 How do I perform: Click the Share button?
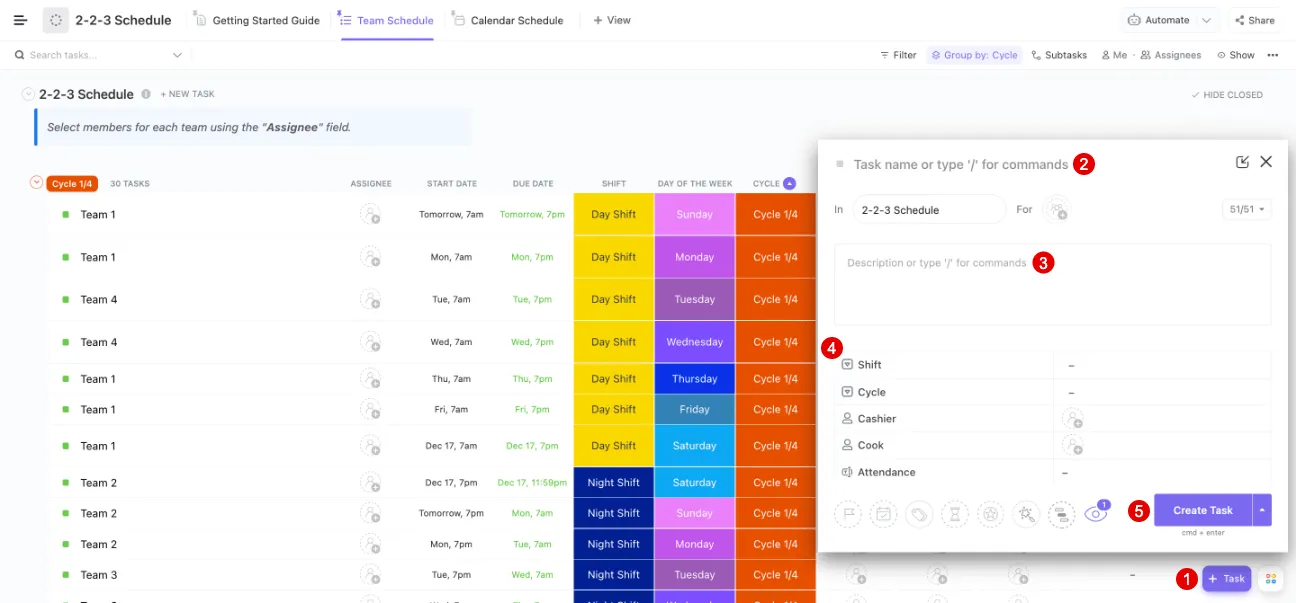pyautogui.click(x=1254, y=20)
